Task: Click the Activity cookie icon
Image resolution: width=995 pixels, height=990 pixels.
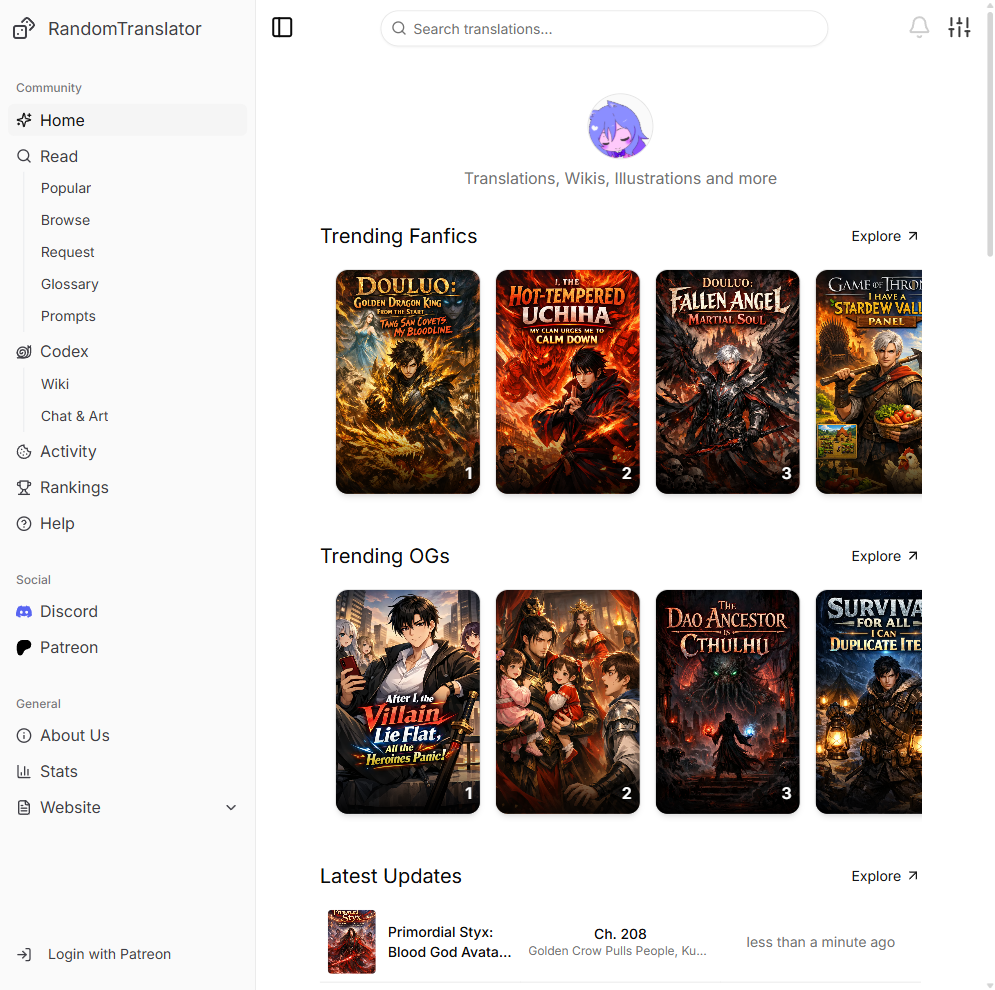Action: coord(24,452)
